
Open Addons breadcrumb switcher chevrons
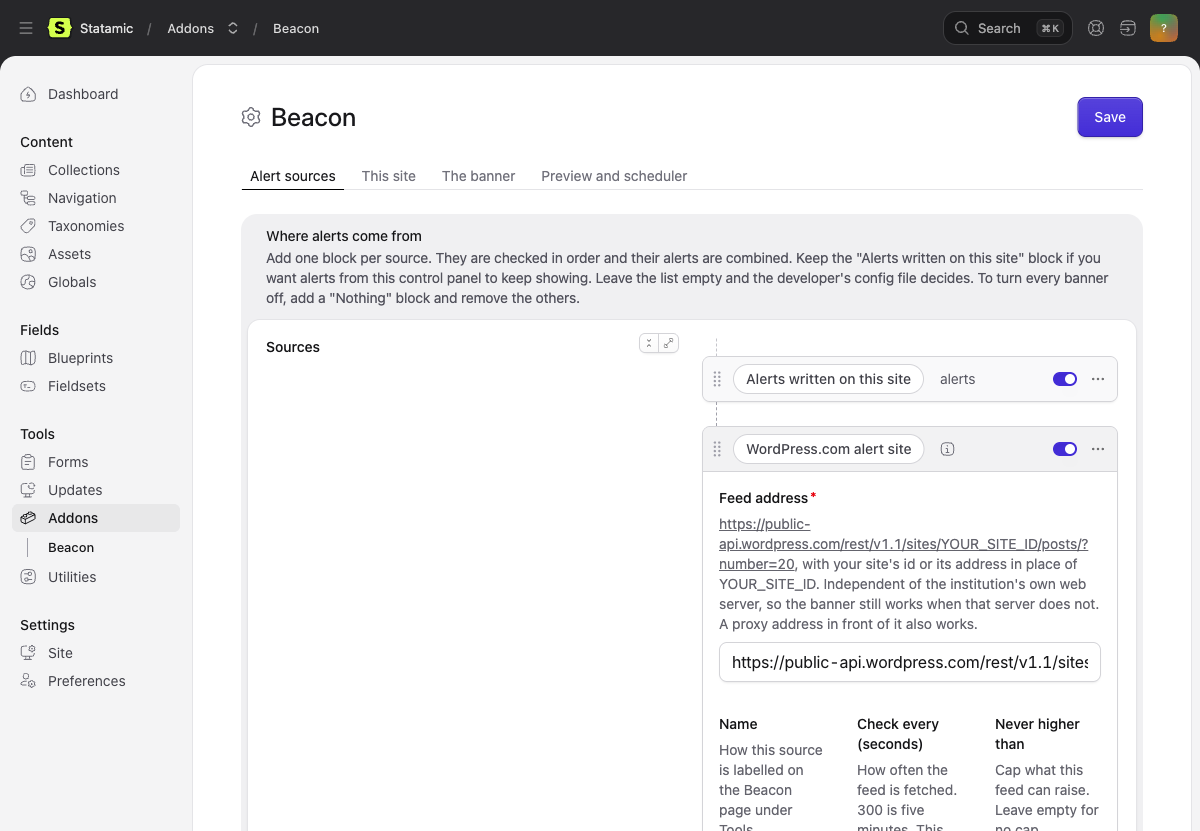coord(233,28)
